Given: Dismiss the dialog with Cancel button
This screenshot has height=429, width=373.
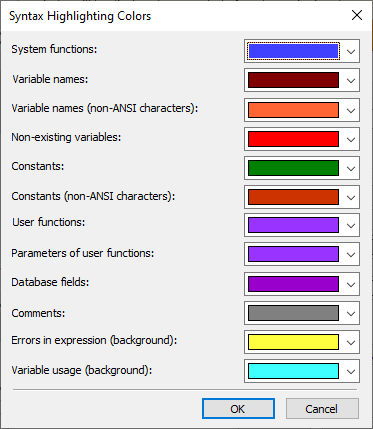Looking at the screenshot, I should pyautogui.click(x=322, y=409).
